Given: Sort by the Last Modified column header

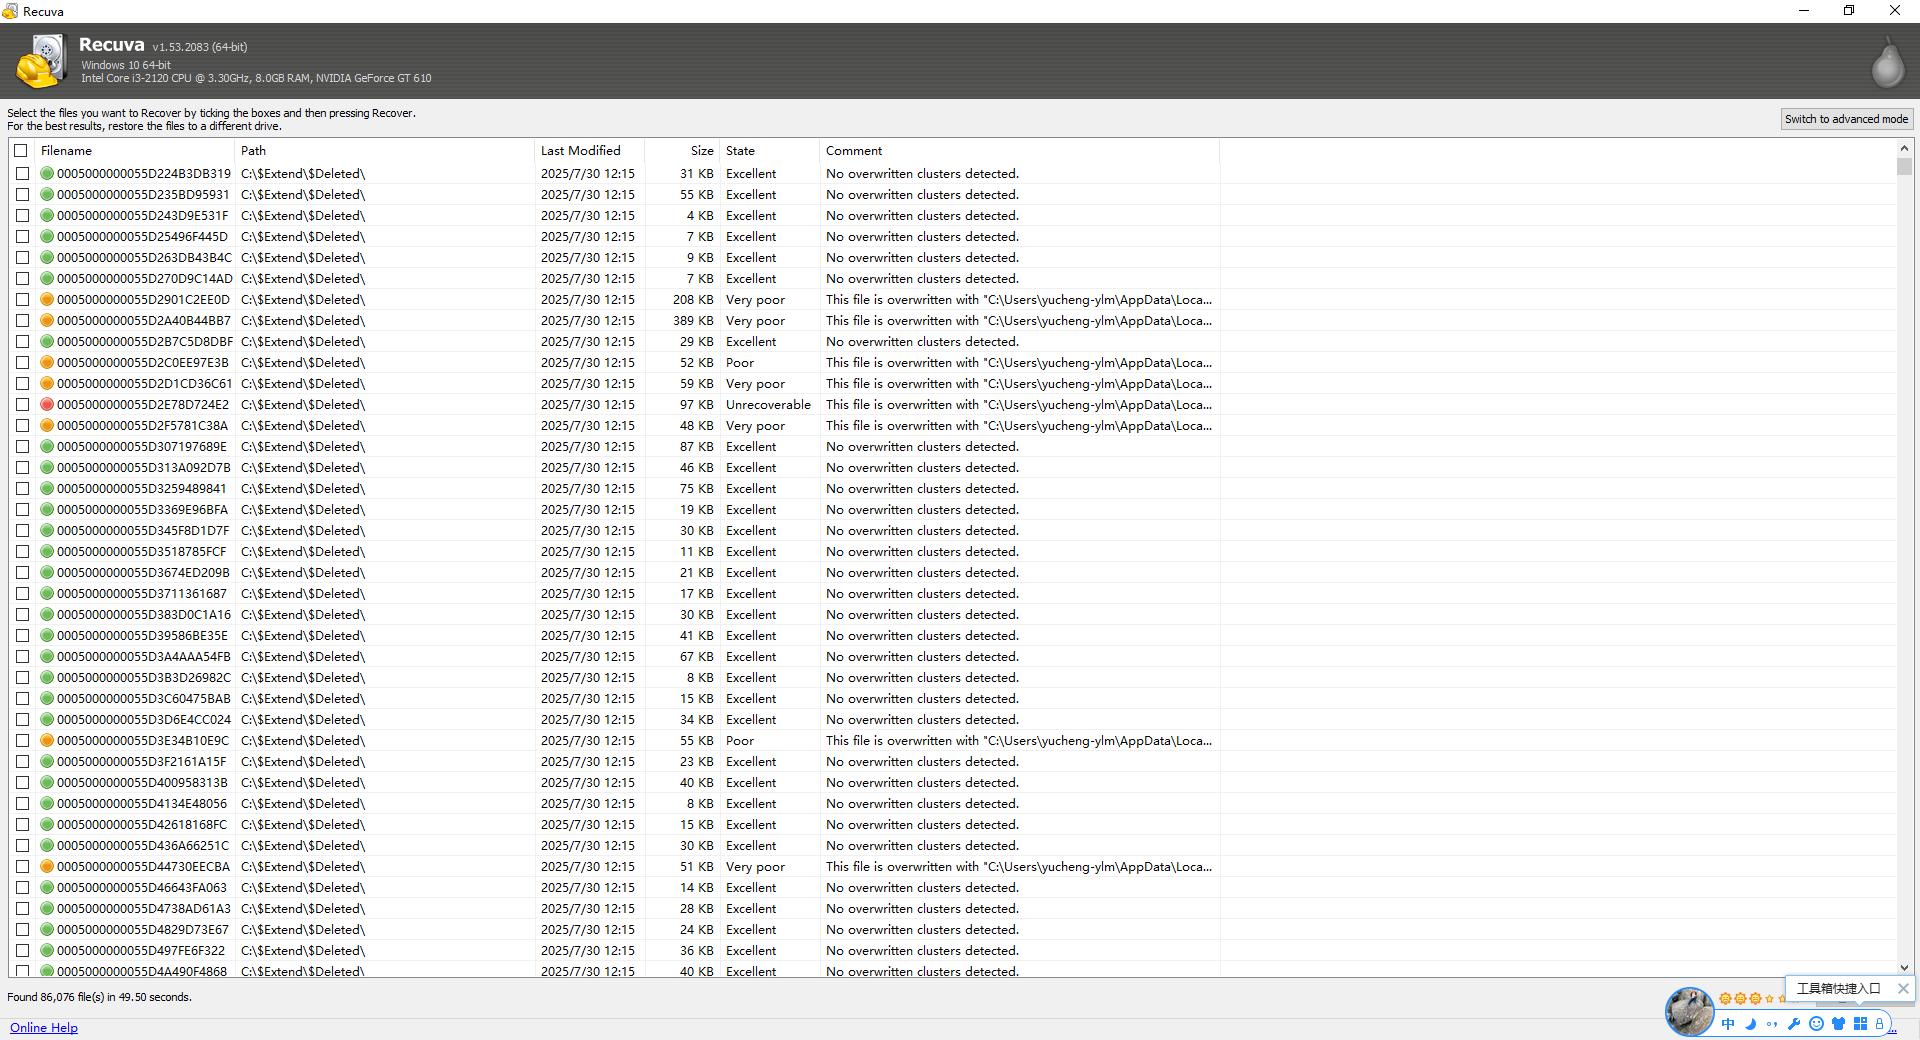Looking at the screenshot, I should [589, 150].
